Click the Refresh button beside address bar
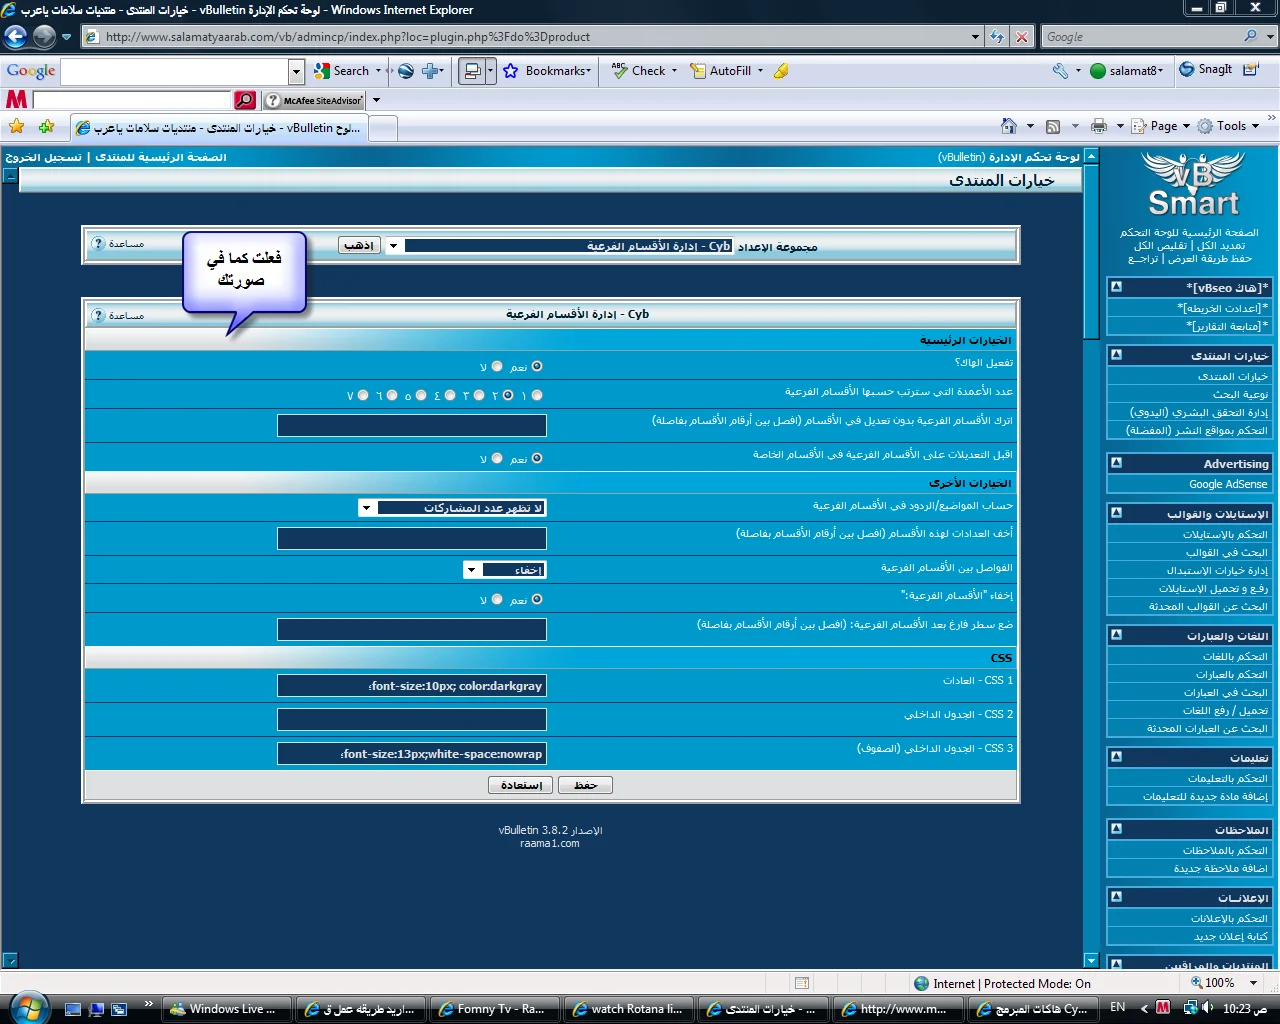The image size is (1280, 1024). pyautogui.click(x=997, y=37)
